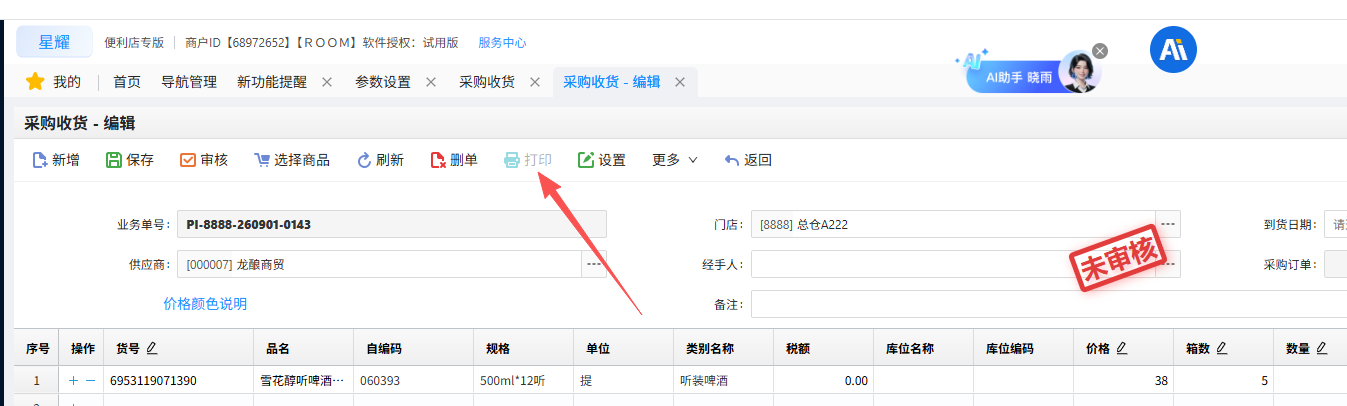This screenshot has height=406, width=1347.
Task: Close the 采购收货 - 编辑 tab
Action: [x=680, y=82]
